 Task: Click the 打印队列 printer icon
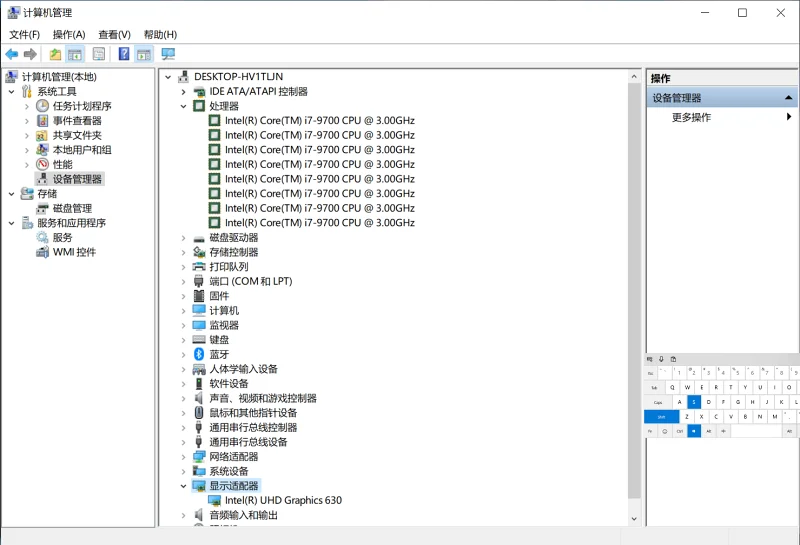pos(199,267)
